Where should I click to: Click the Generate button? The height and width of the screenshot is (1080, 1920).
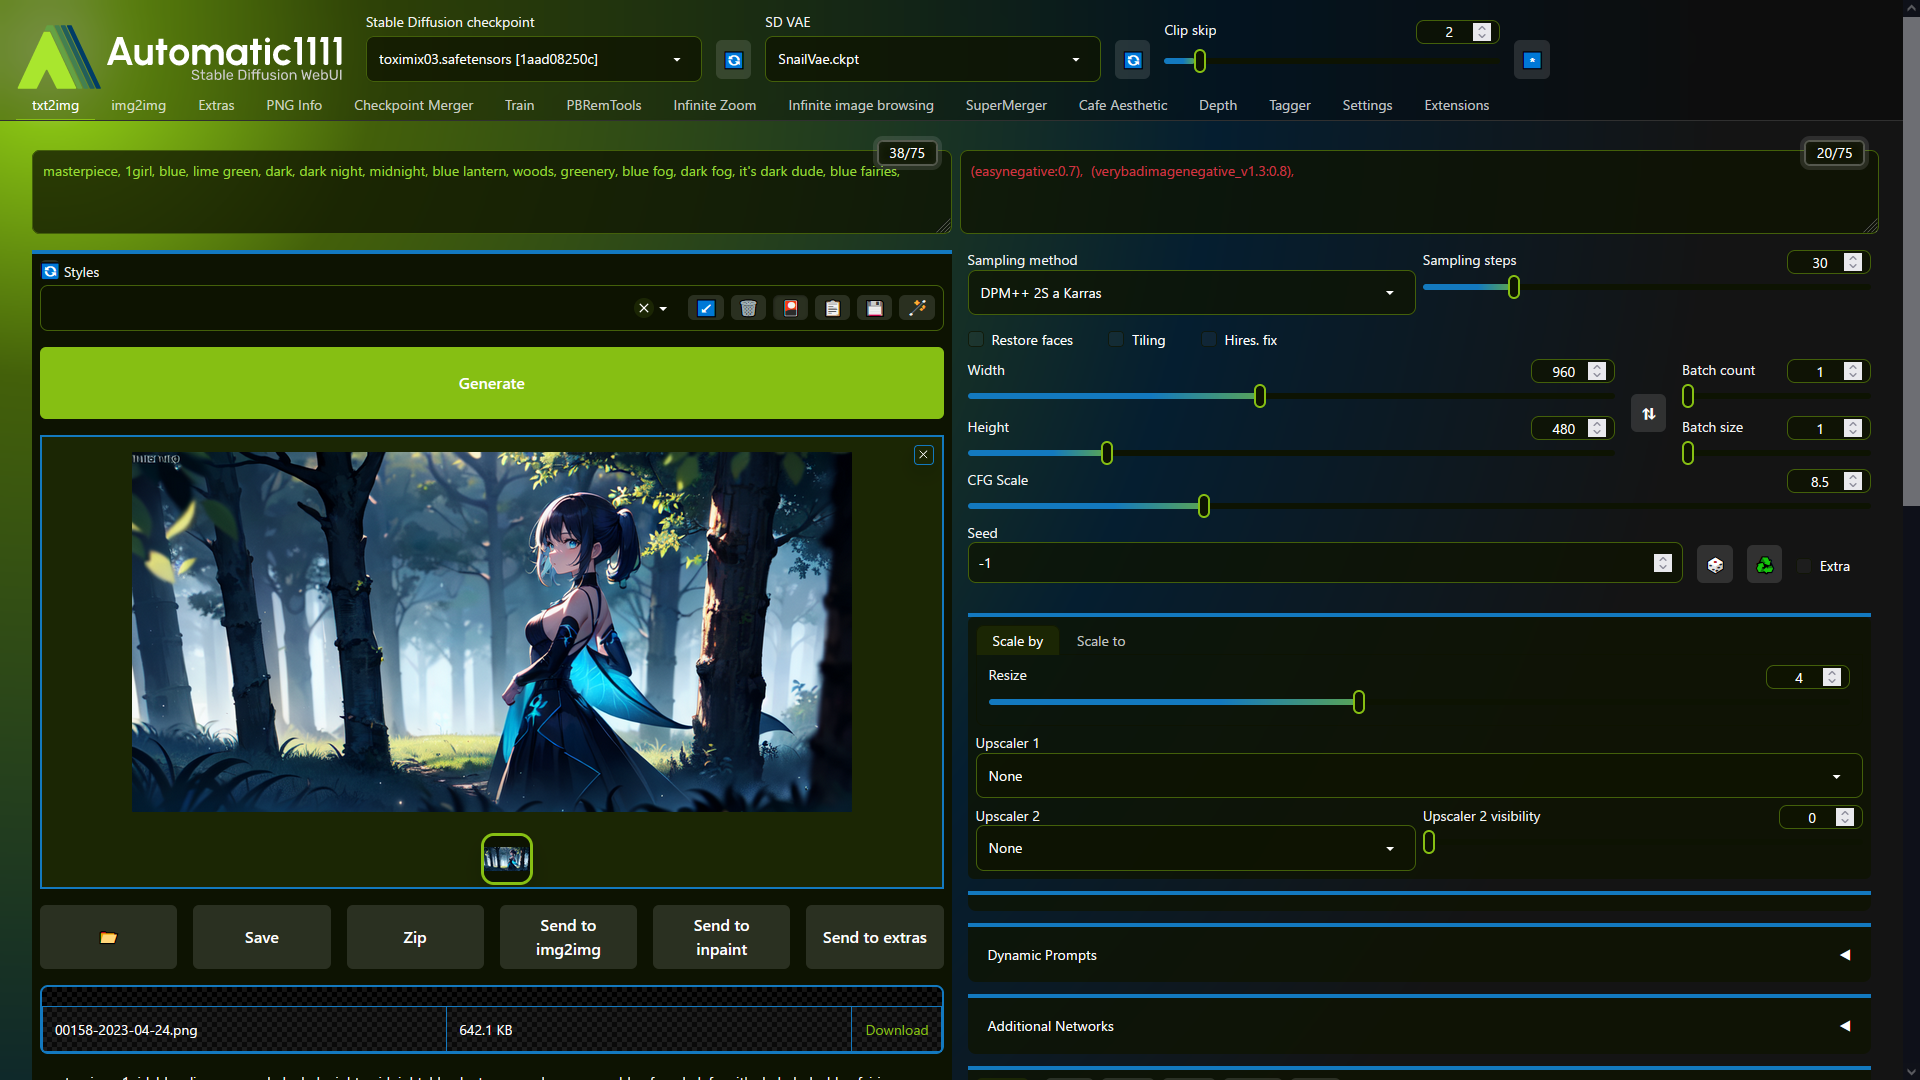coord(492,382)
